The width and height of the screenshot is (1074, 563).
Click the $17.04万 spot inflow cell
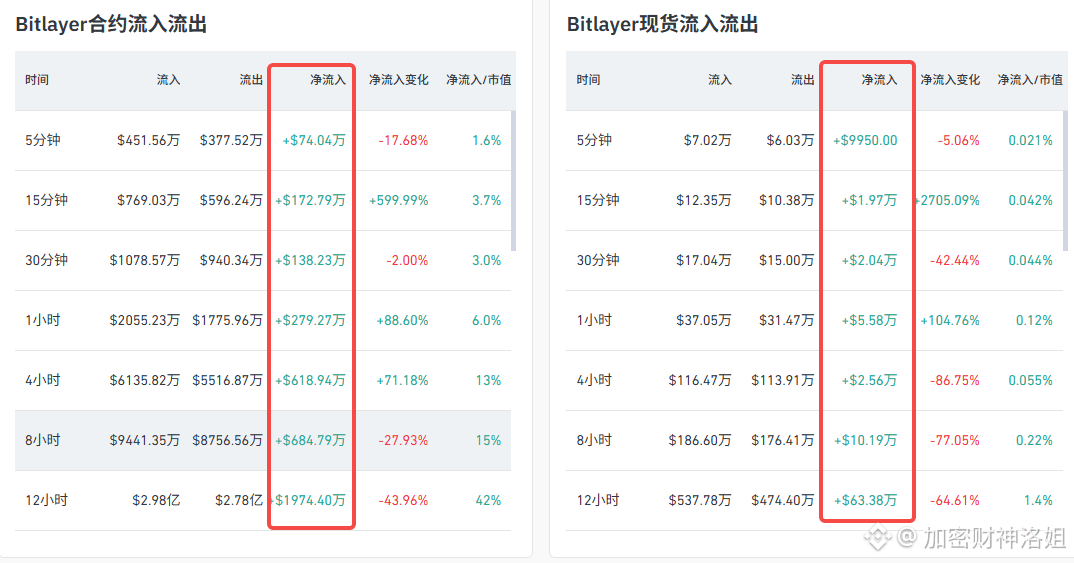703,260
